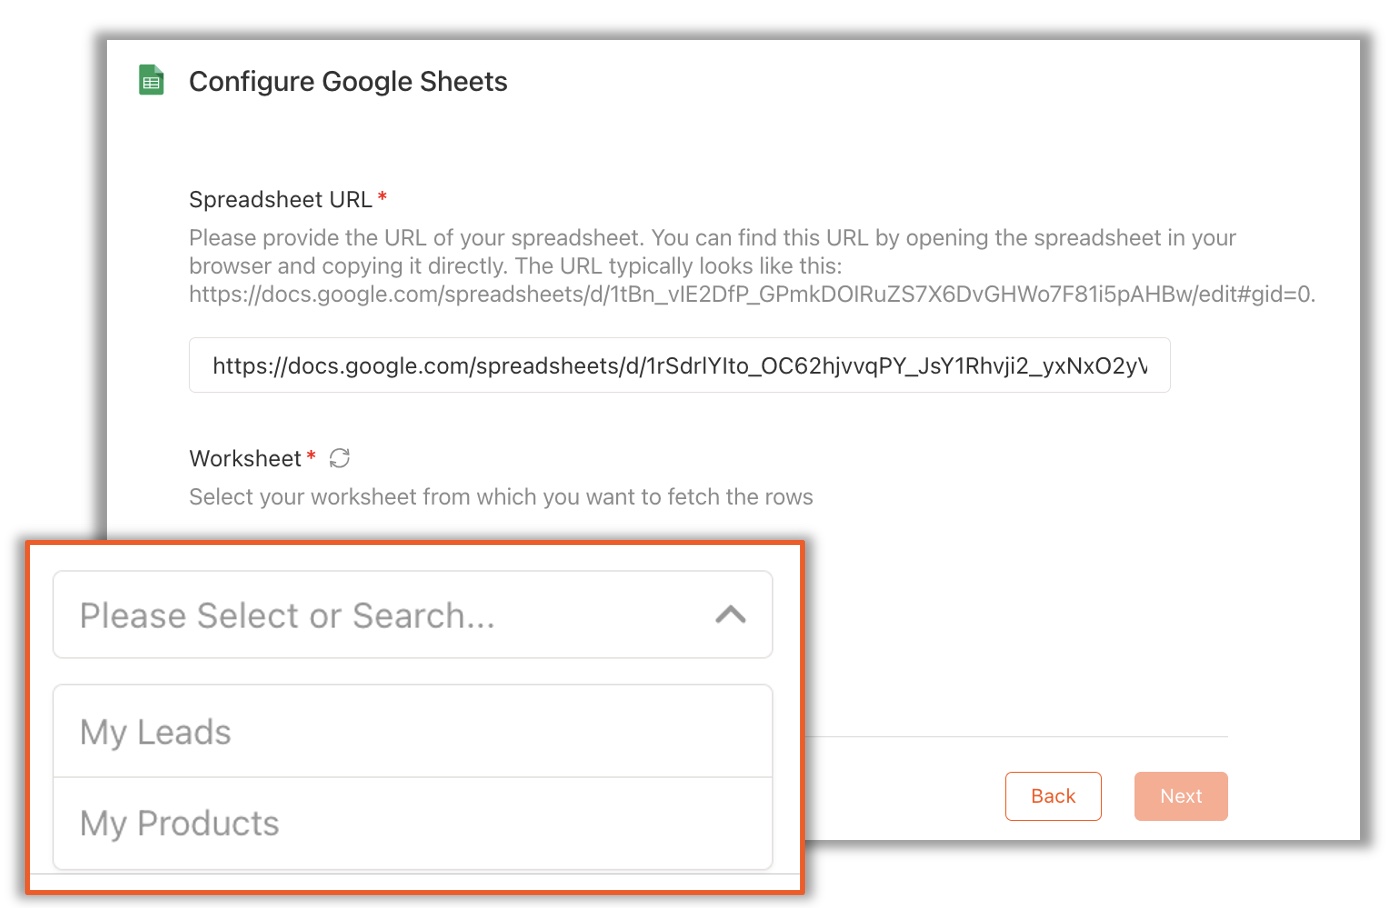
Task: Click the Worksheet field label
Action: [x=245, y=458]
